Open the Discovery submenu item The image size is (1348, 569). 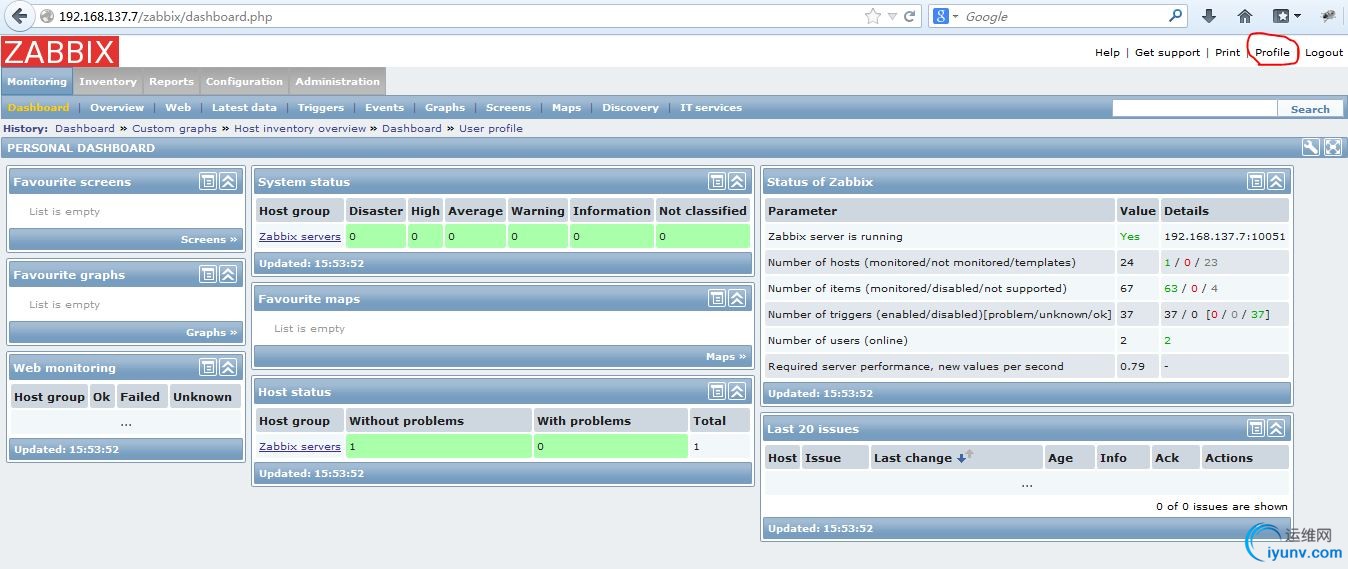630,108
